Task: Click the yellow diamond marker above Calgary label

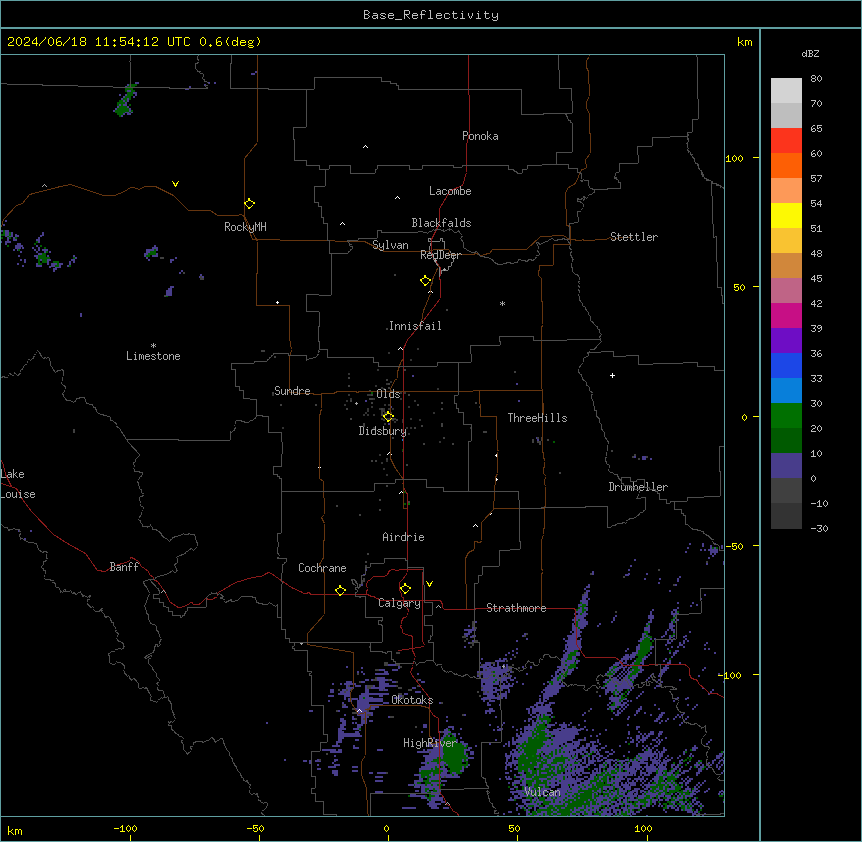Action: tap(405, 589)
